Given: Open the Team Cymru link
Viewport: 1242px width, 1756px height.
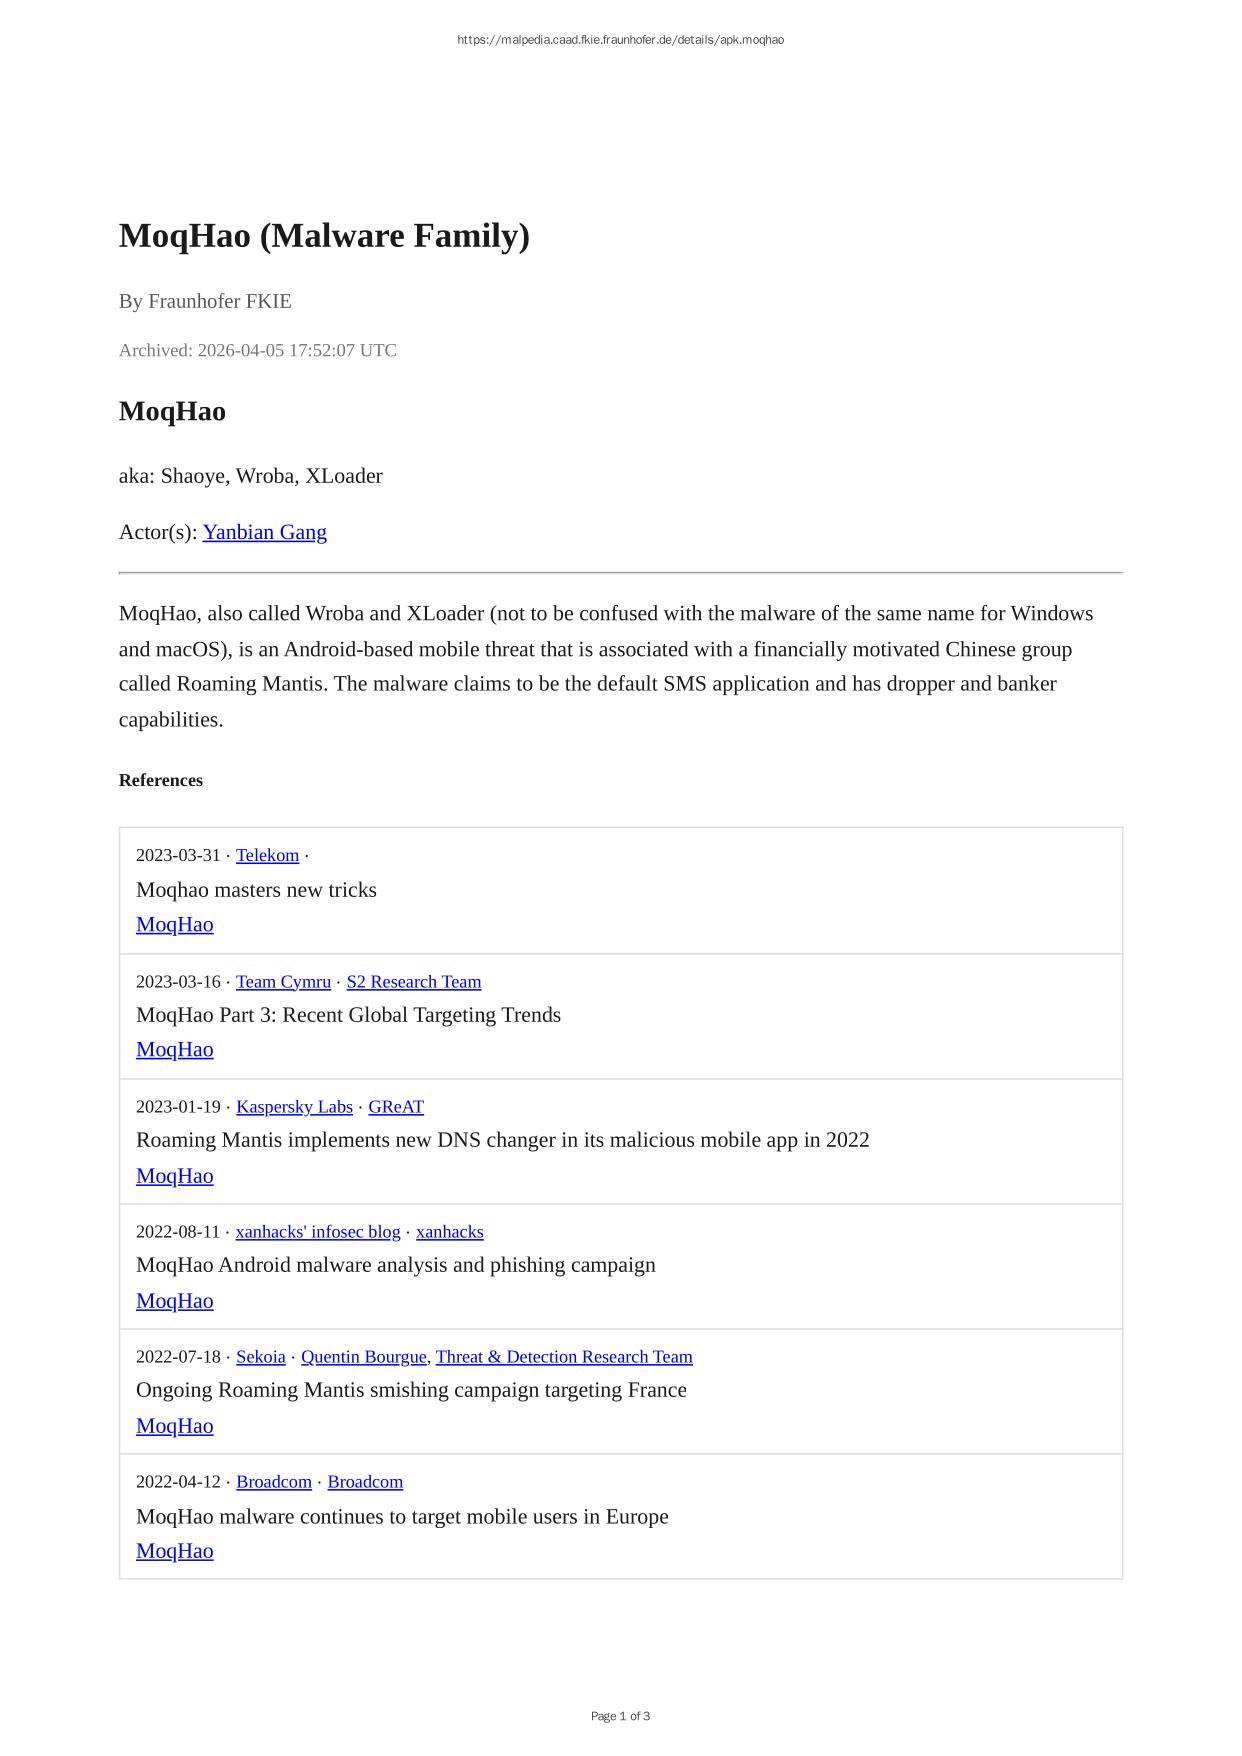Looking at the screenshot, I should click(x=283, y=982).
